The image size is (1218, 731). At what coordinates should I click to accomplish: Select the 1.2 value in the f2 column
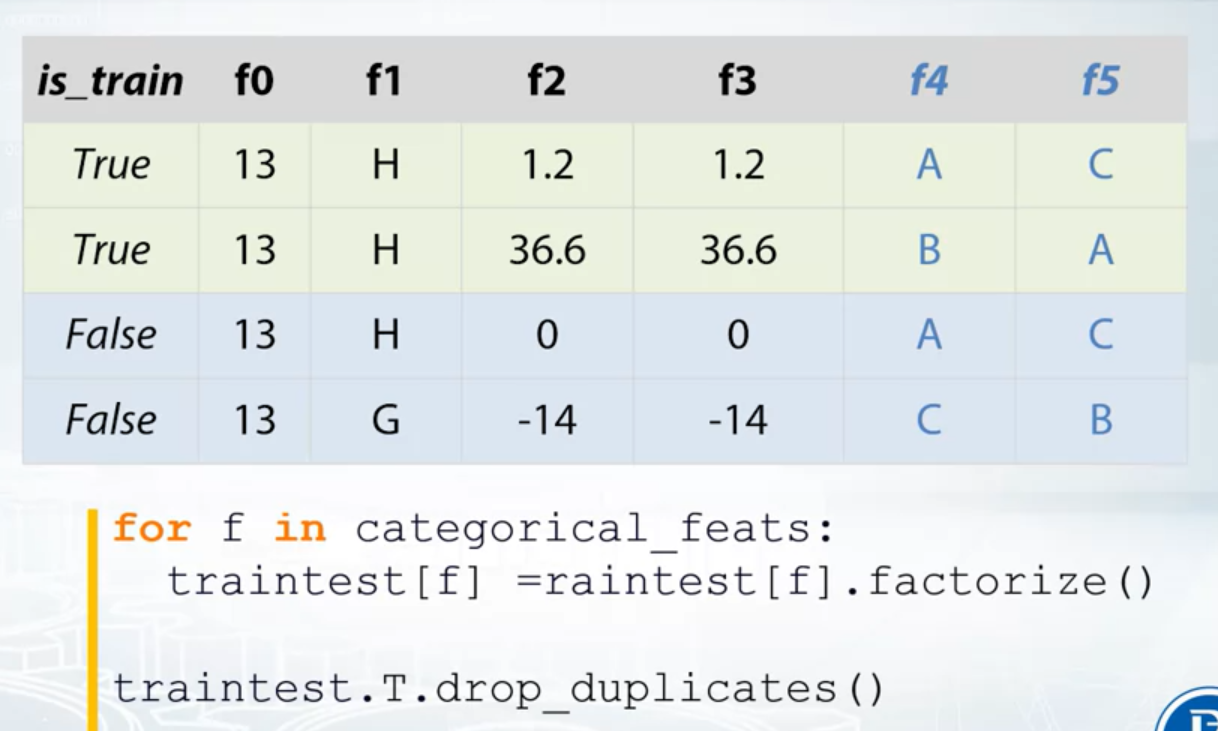point(547,165)
